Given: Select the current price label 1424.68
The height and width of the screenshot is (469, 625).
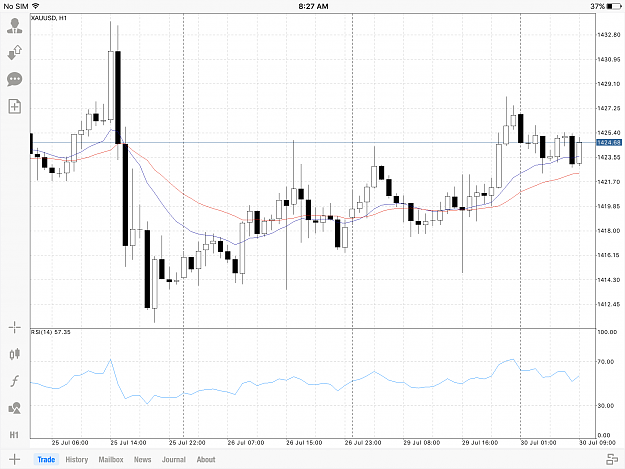Looking at the screenshot, I should coord(609,142).
